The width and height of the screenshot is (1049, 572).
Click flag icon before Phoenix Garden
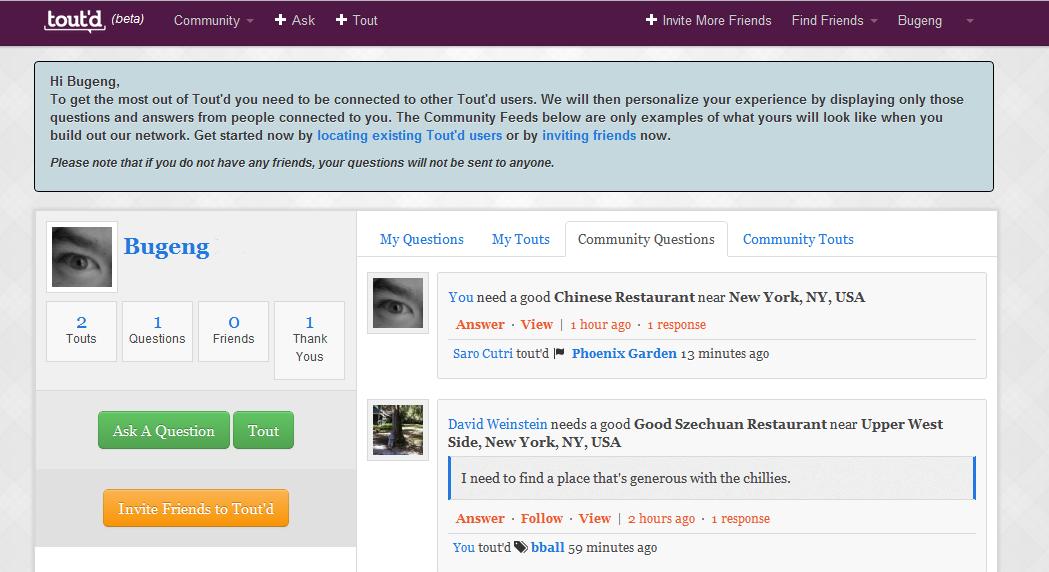tap(560, 353)
